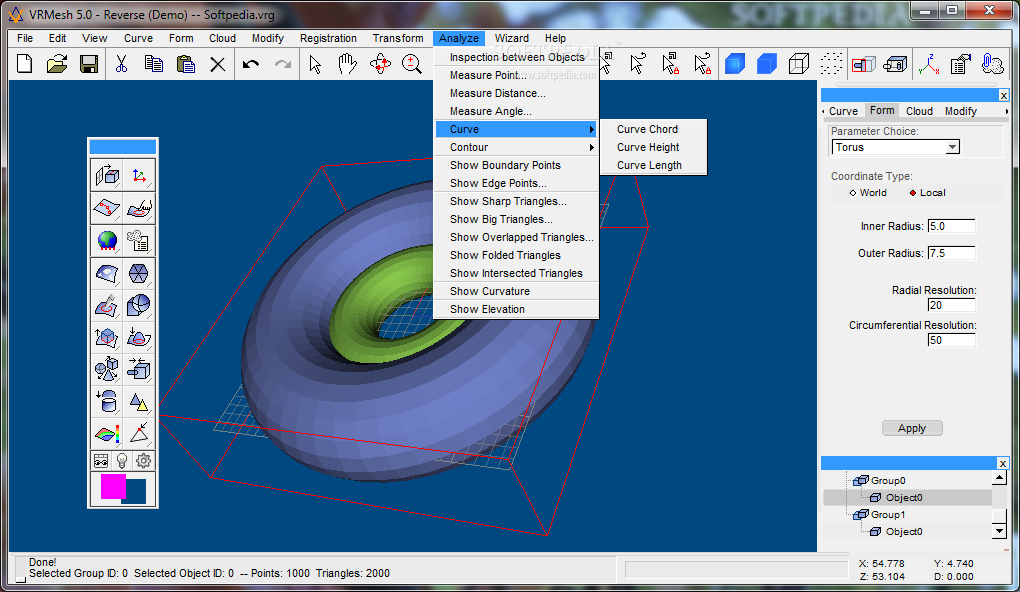Click the Inner Radius input field
The width and height of the screenshot is (1020, 592).
click(951, 226)
